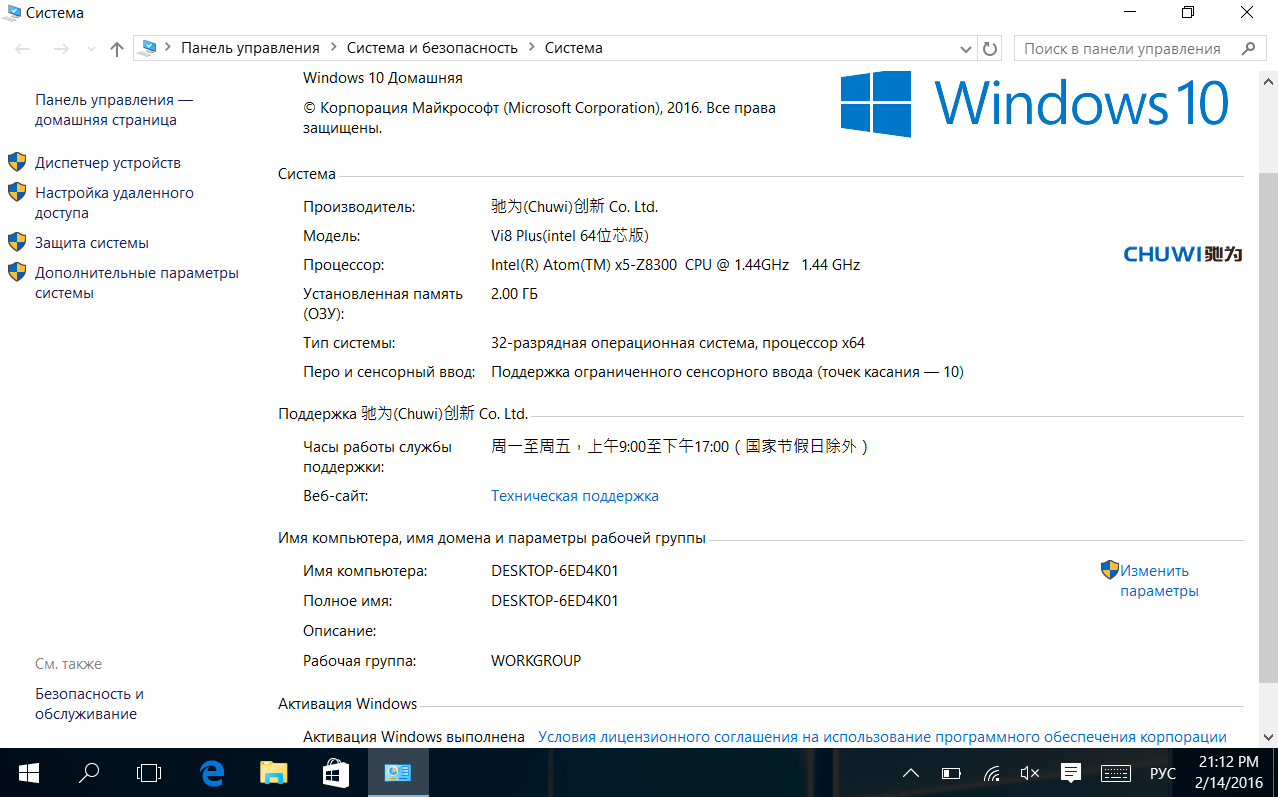Viewport: 1278px width, 797px height.
Task: Go to Панель управления домашняя страница
Action: [x=114, y=110]
